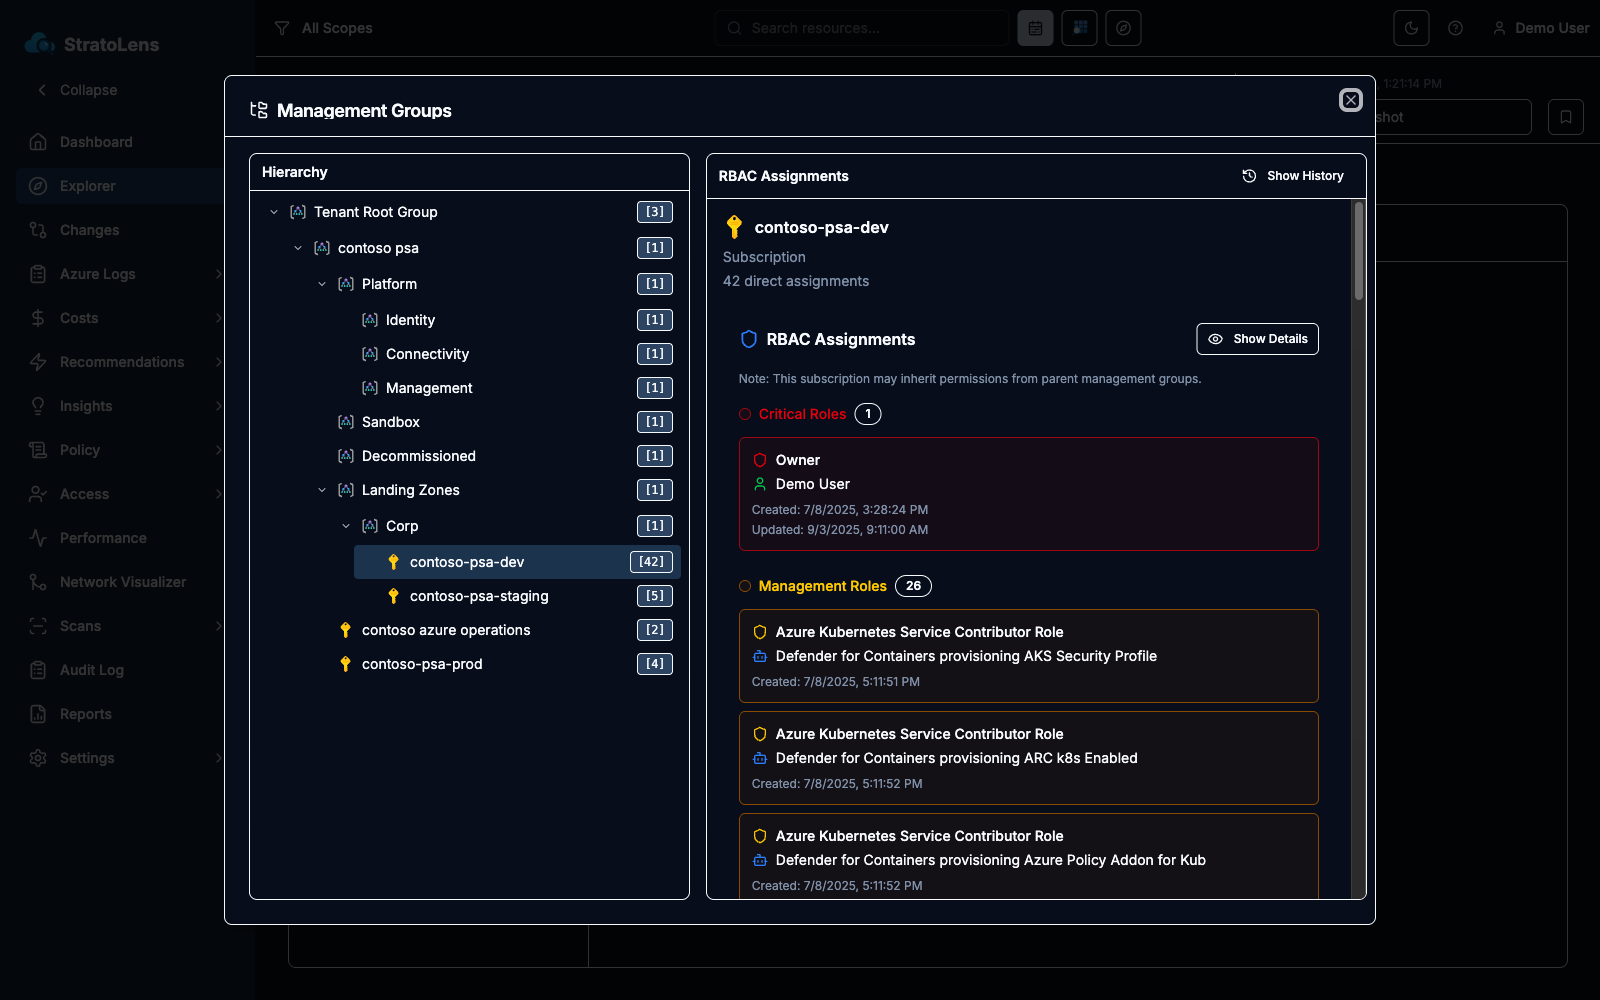The height and width of the screenshot is (1000, 1600).
Task: Focus the Search resources field
Action: pos(862,28)
